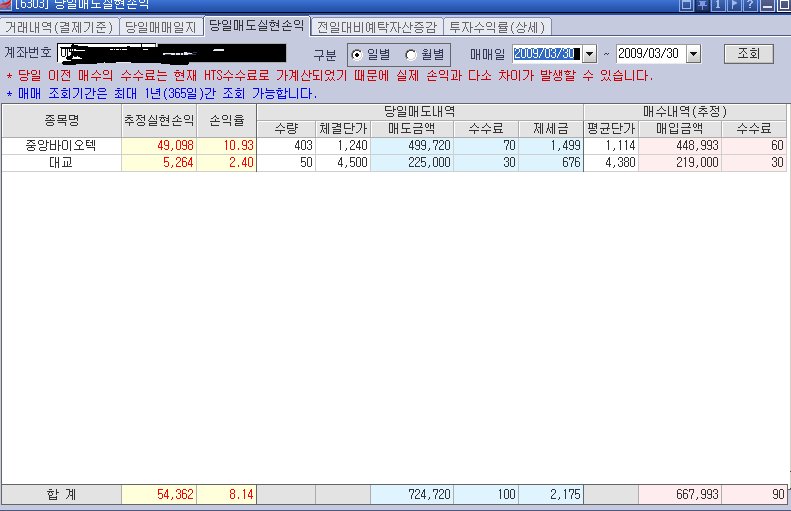
Task: Click the square window icon left of the pin
Action: (x=686, y=5)
